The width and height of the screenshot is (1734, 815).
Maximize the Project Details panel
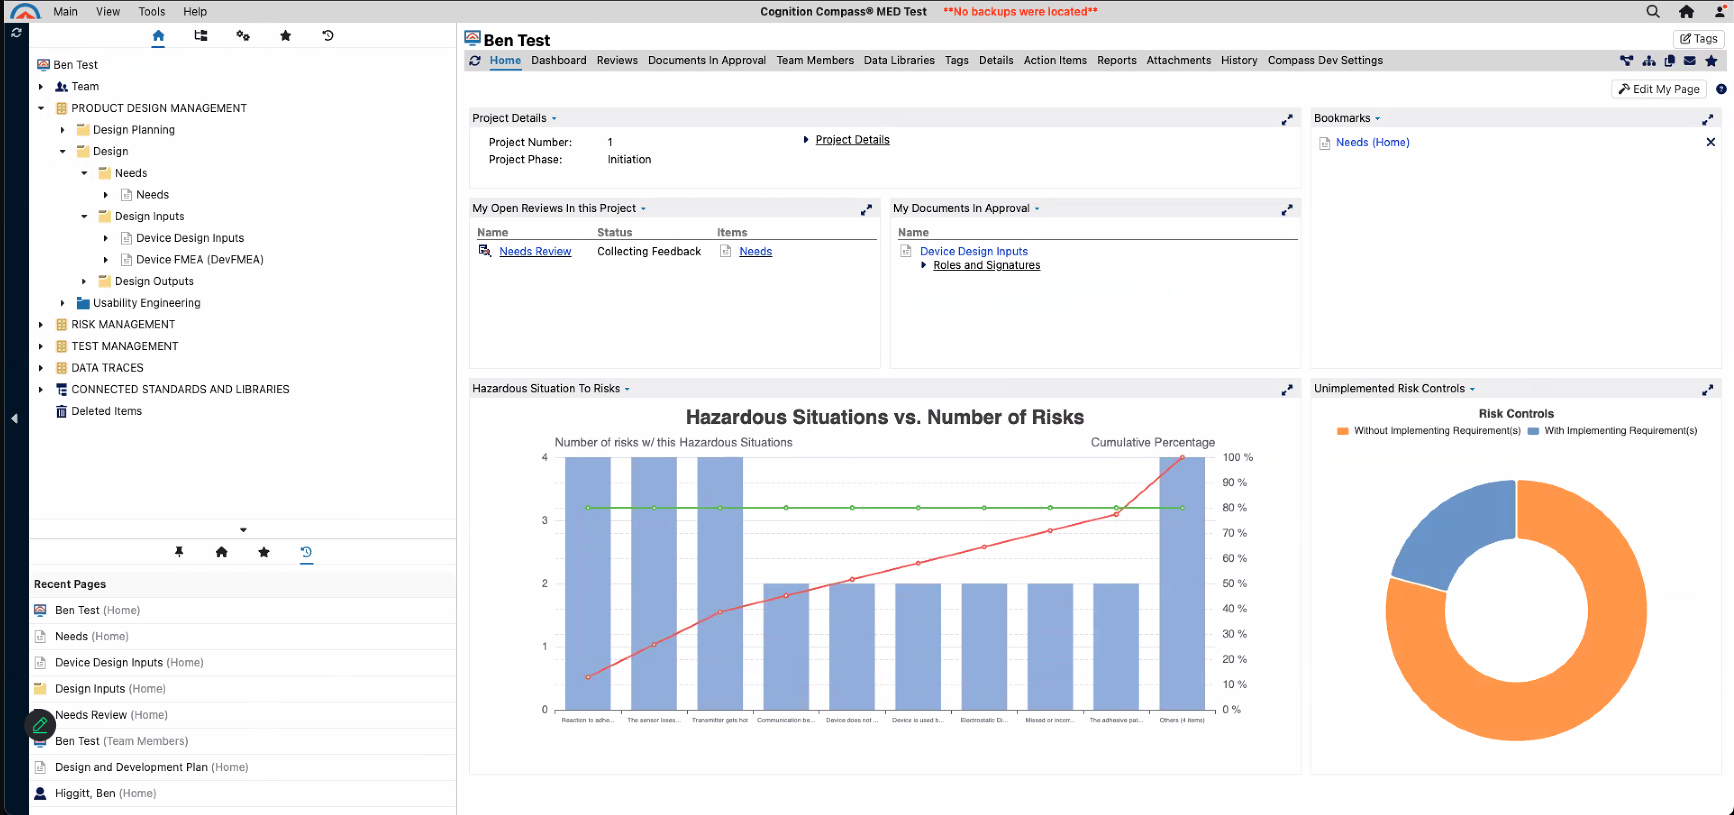click(x=1287, y=119)
